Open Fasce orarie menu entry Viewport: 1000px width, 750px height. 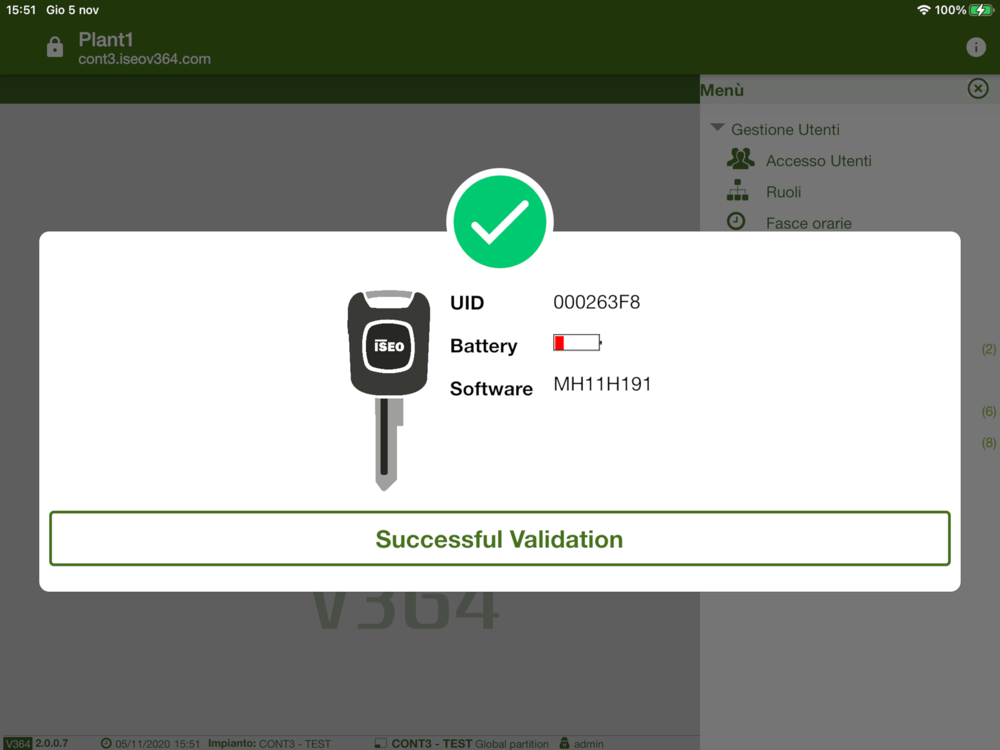[x=809, y=223]
